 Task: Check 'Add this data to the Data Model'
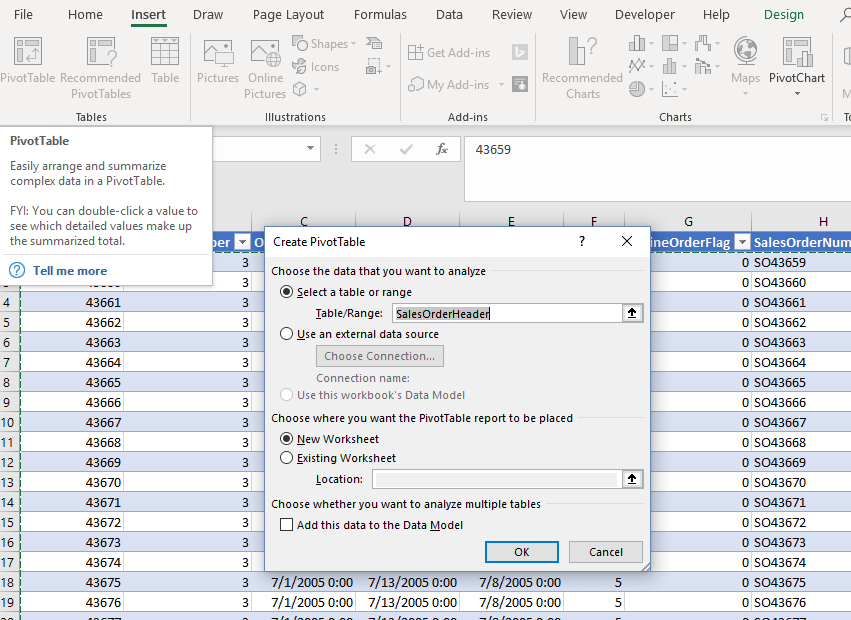pos(286,525)
